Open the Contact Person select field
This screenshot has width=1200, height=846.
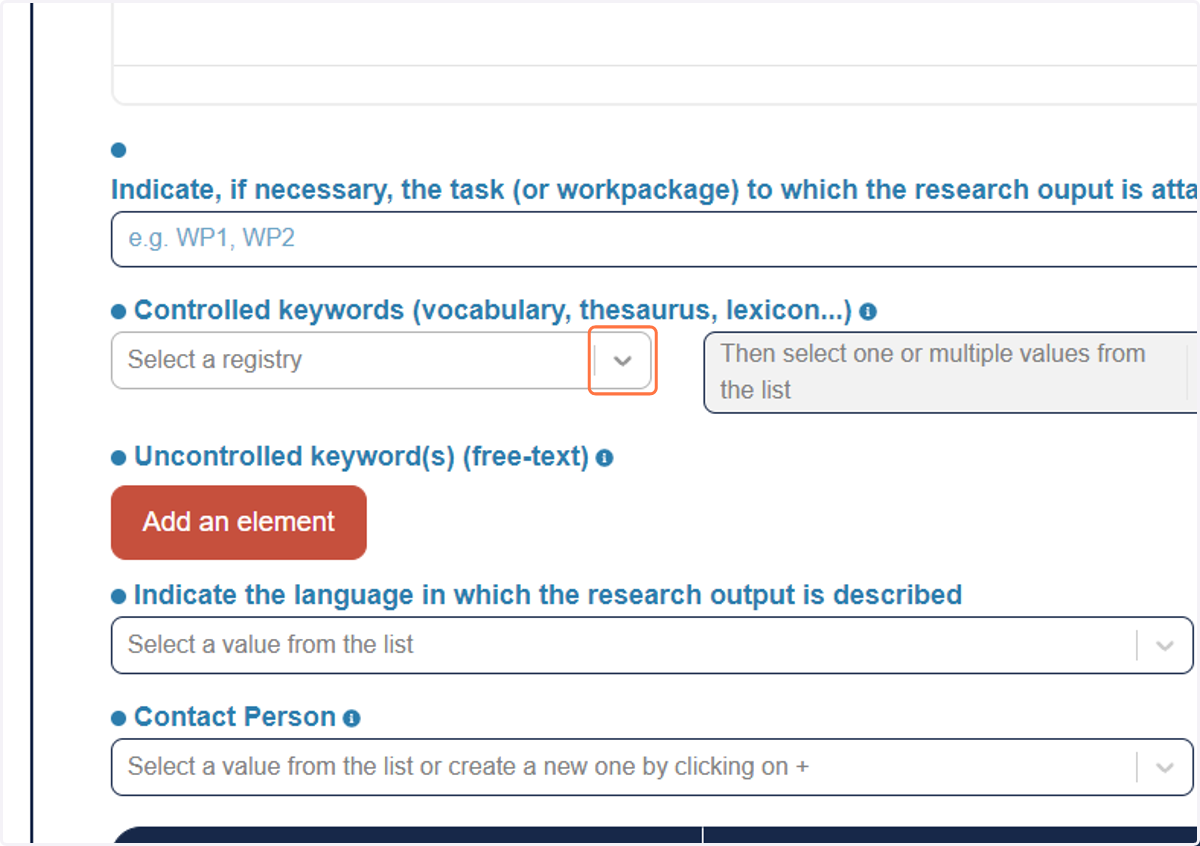coord(652,767)
